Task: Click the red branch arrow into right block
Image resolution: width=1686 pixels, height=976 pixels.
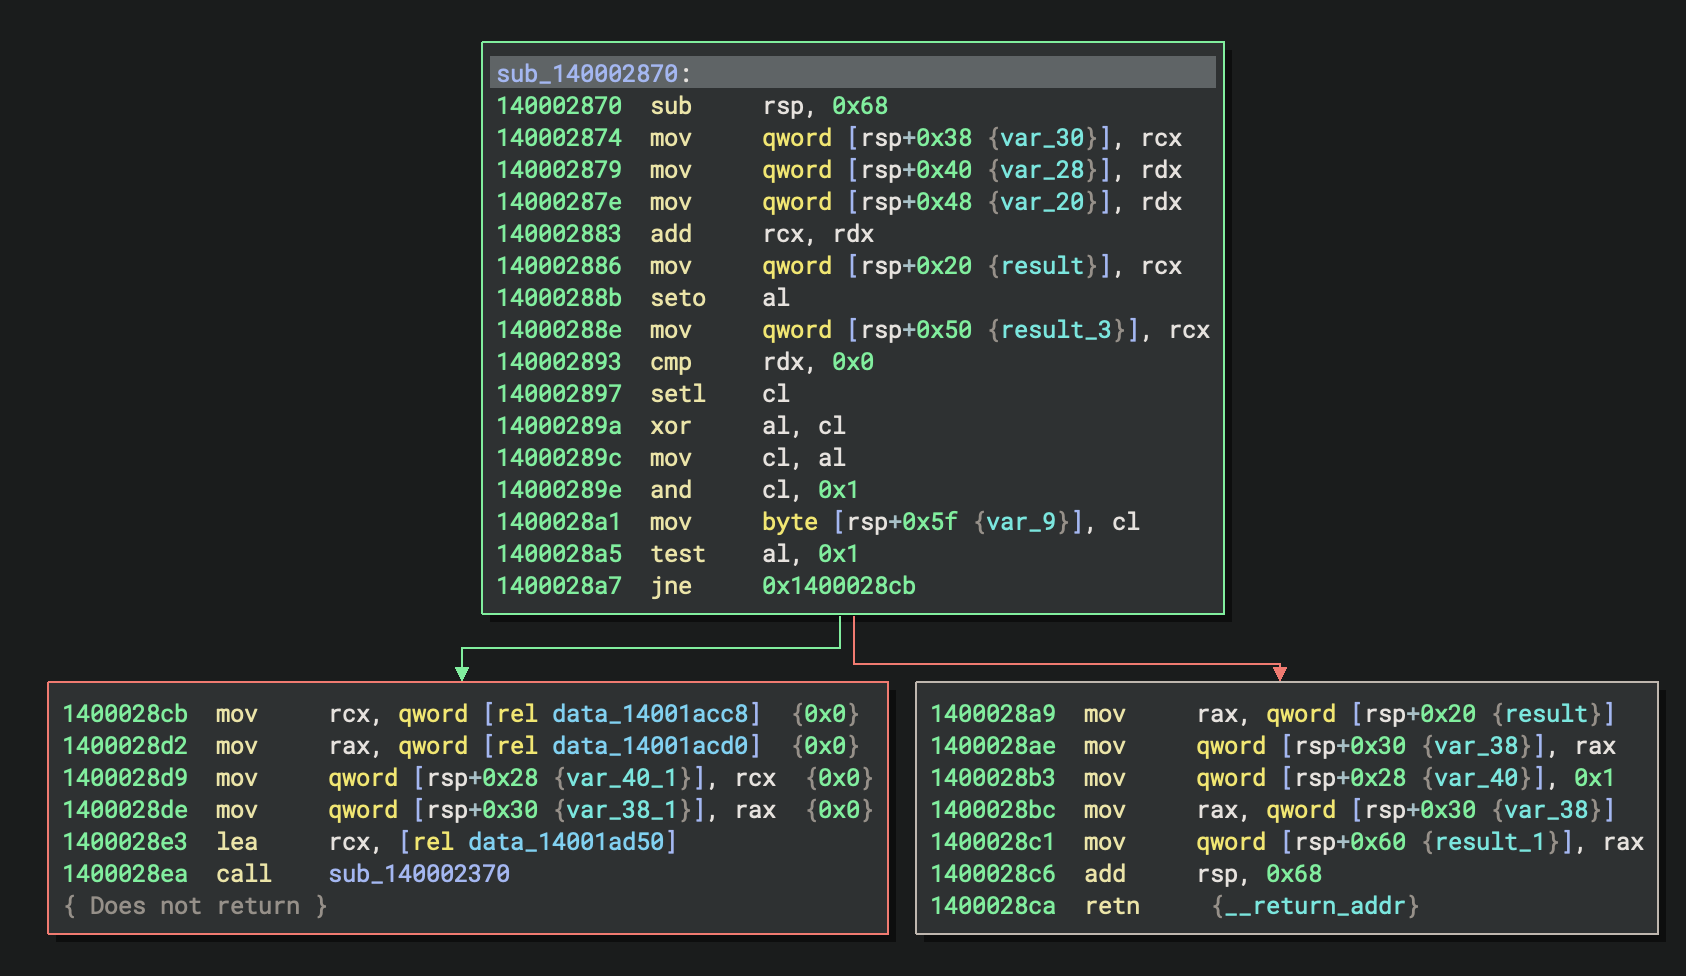Action: tap(1279, 672)
